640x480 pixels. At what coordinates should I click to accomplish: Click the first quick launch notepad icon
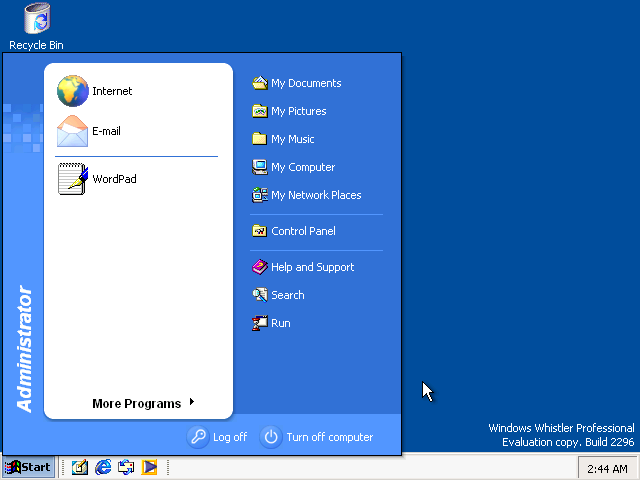click(80, 467)
